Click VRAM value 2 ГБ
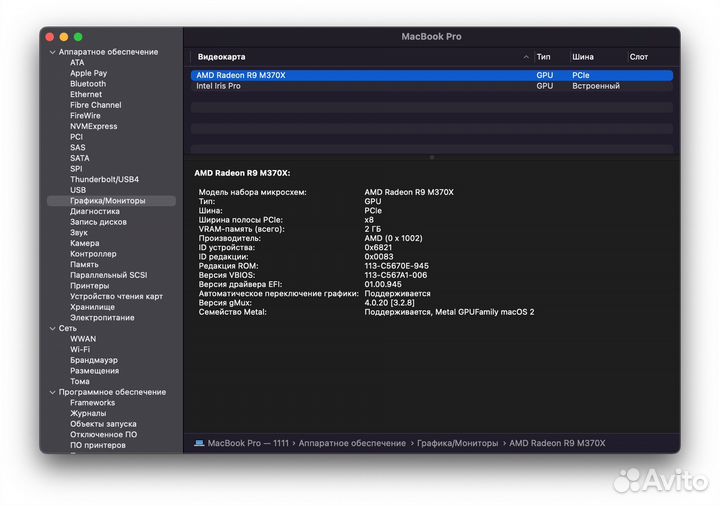The height and width of the screenshot is (506, 720). pyautogui.click(x=373, y=229)
